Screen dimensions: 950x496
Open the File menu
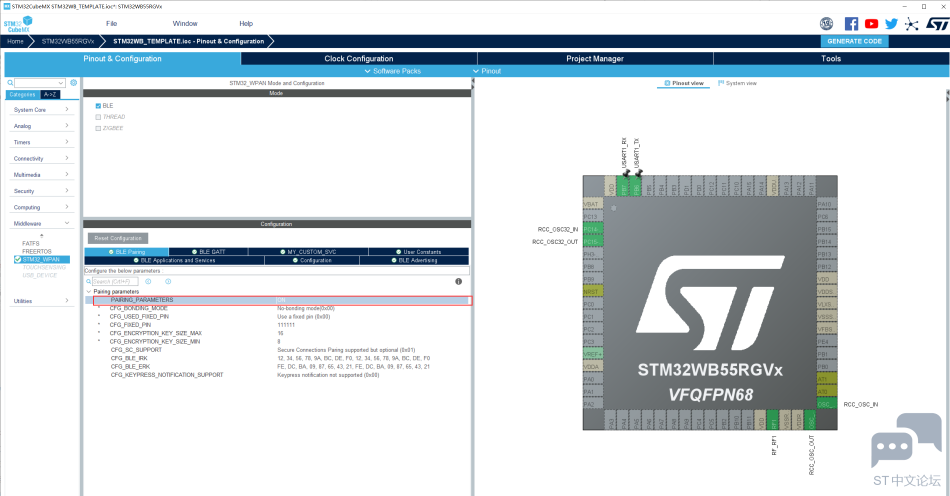(111, 24)
